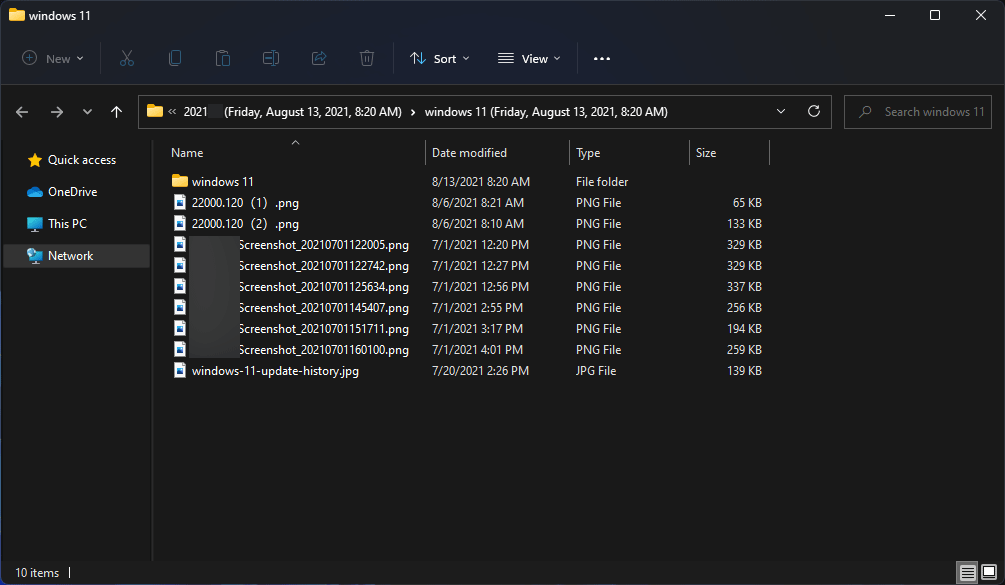Click the 65 KB size value
Image resolution: width=1005 pixels, height=585 pixels.
click(747, 202)
